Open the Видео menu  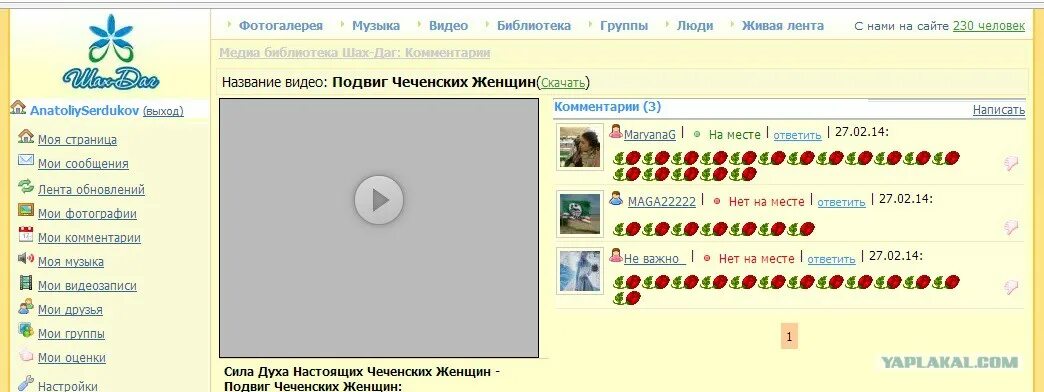pyautogui.click(x=449, y=26)
